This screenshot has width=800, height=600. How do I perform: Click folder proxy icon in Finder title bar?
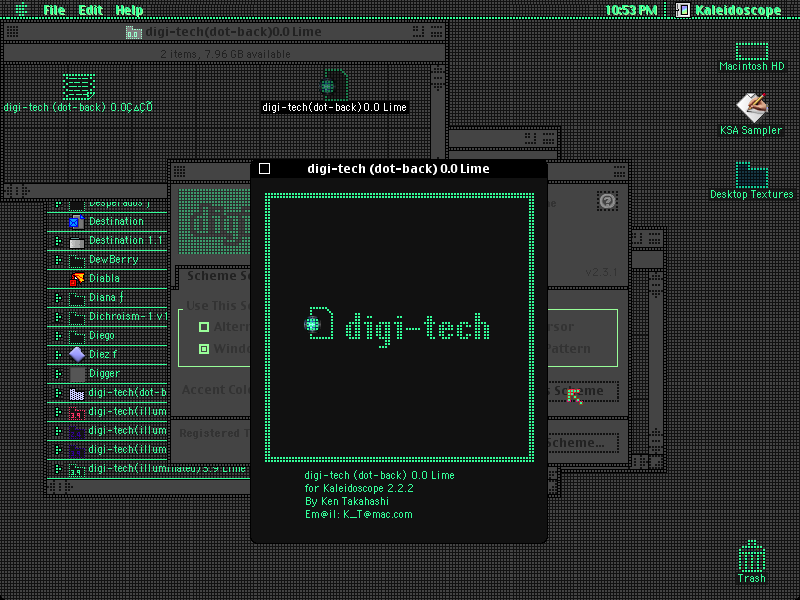click(x=134, y=32)
